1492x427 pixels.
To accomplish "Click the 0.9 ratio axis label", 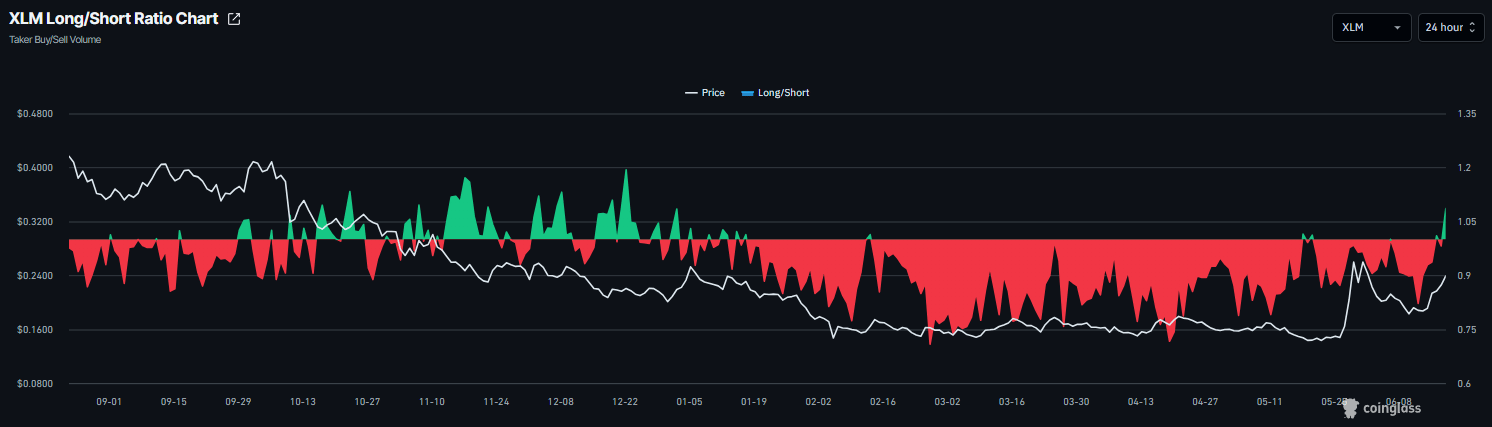I will click(1464, 276).
